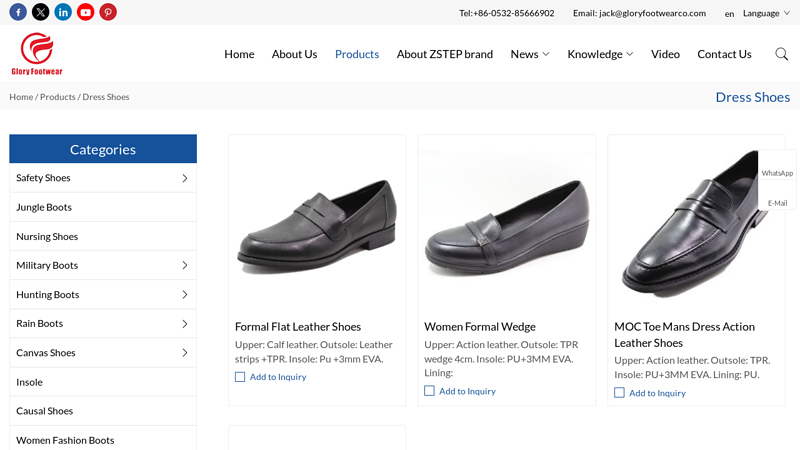The image size is (800, 450).
Task: Open the Video menu item
Action: 665,54
